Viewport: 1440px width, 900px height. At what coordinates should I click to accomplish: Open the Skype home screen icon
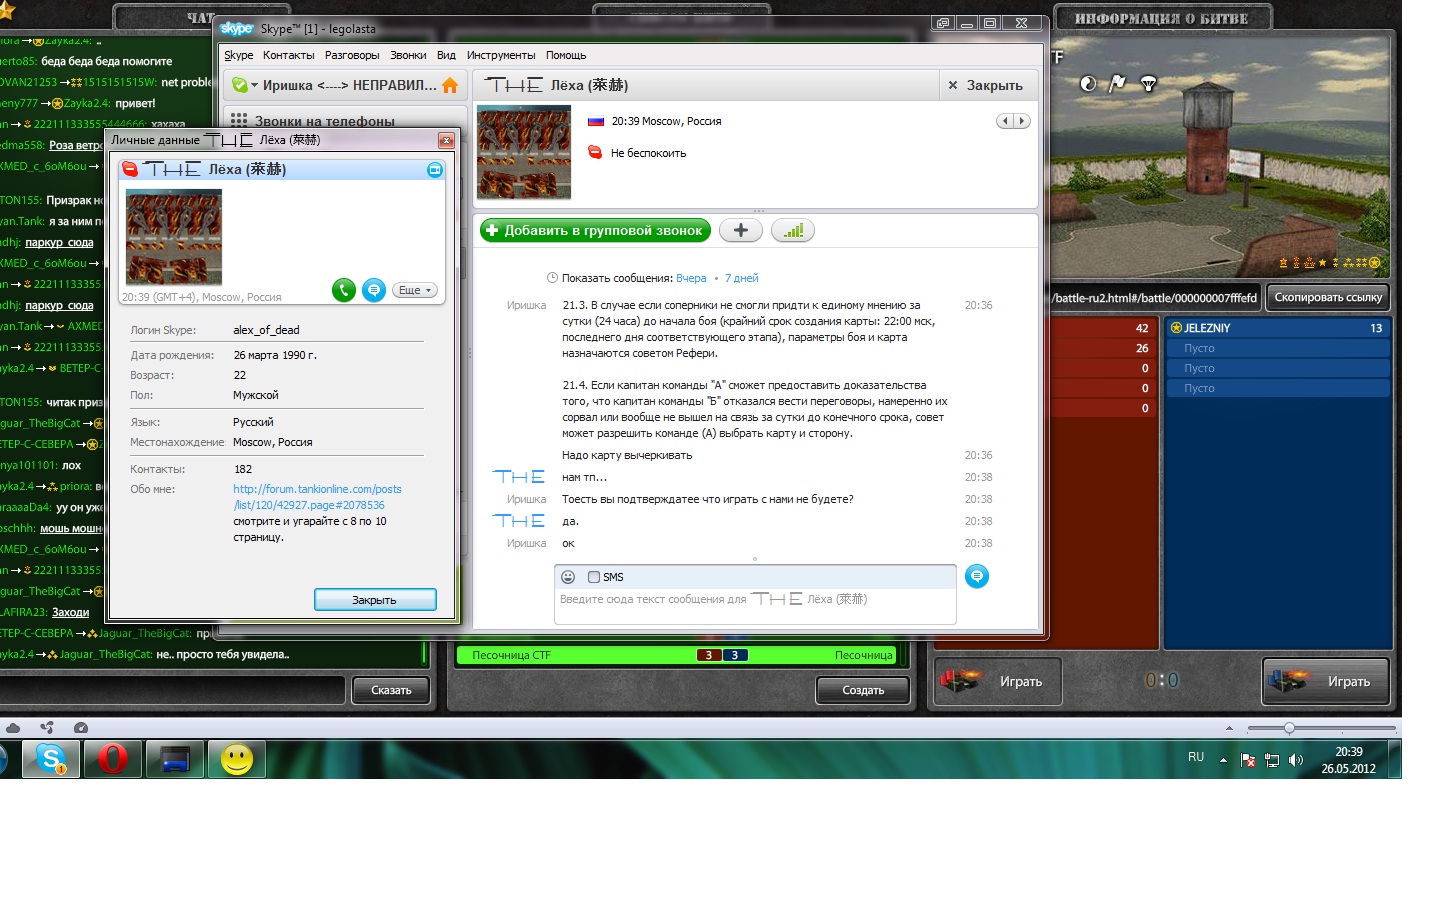click(450, 85)
